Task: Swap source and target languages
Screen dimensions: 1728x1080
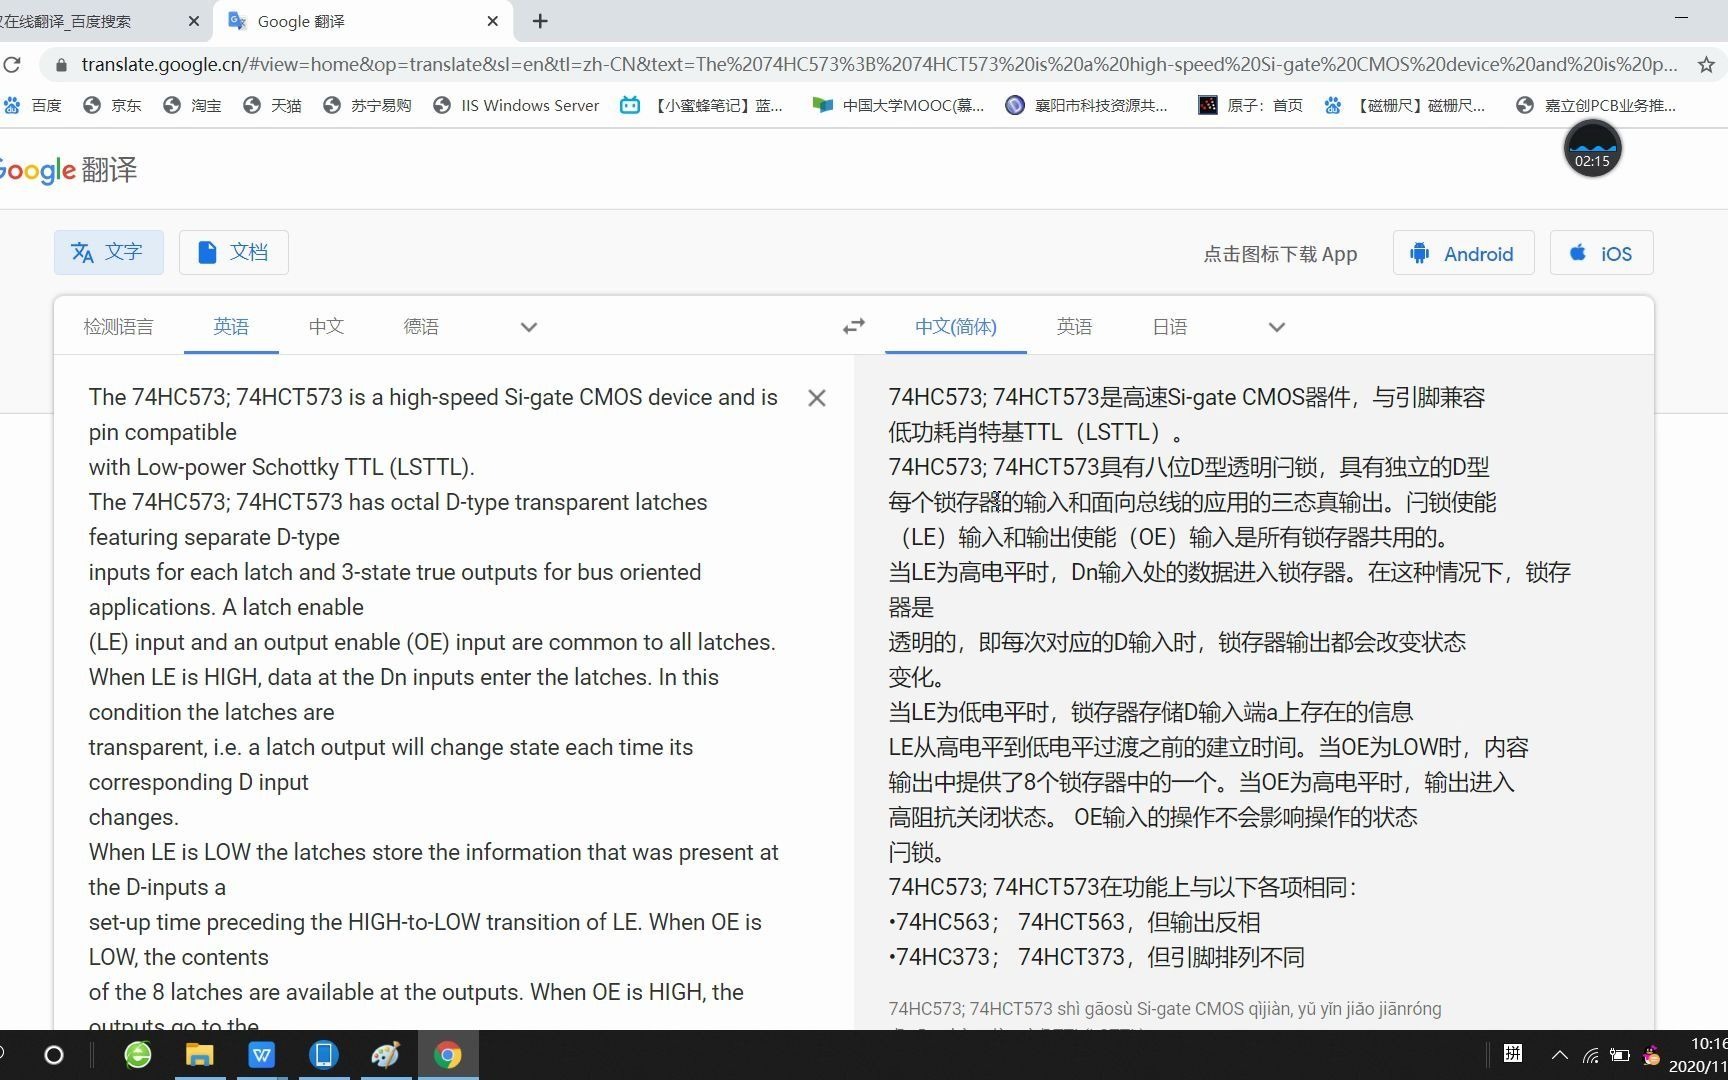Action: [x=854, y=327]
